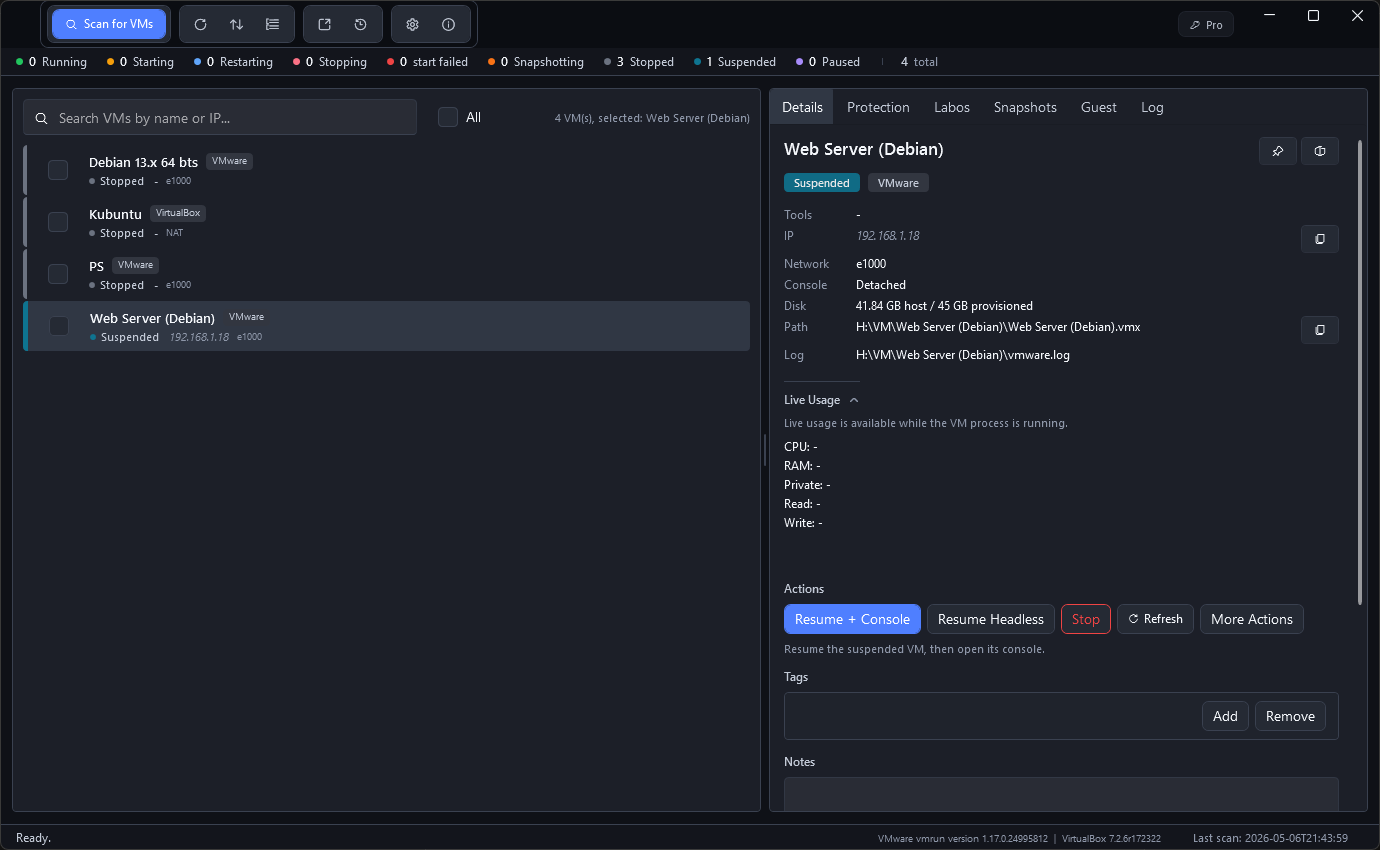
Task: Click the Running status filter
Action: (52, 62)
